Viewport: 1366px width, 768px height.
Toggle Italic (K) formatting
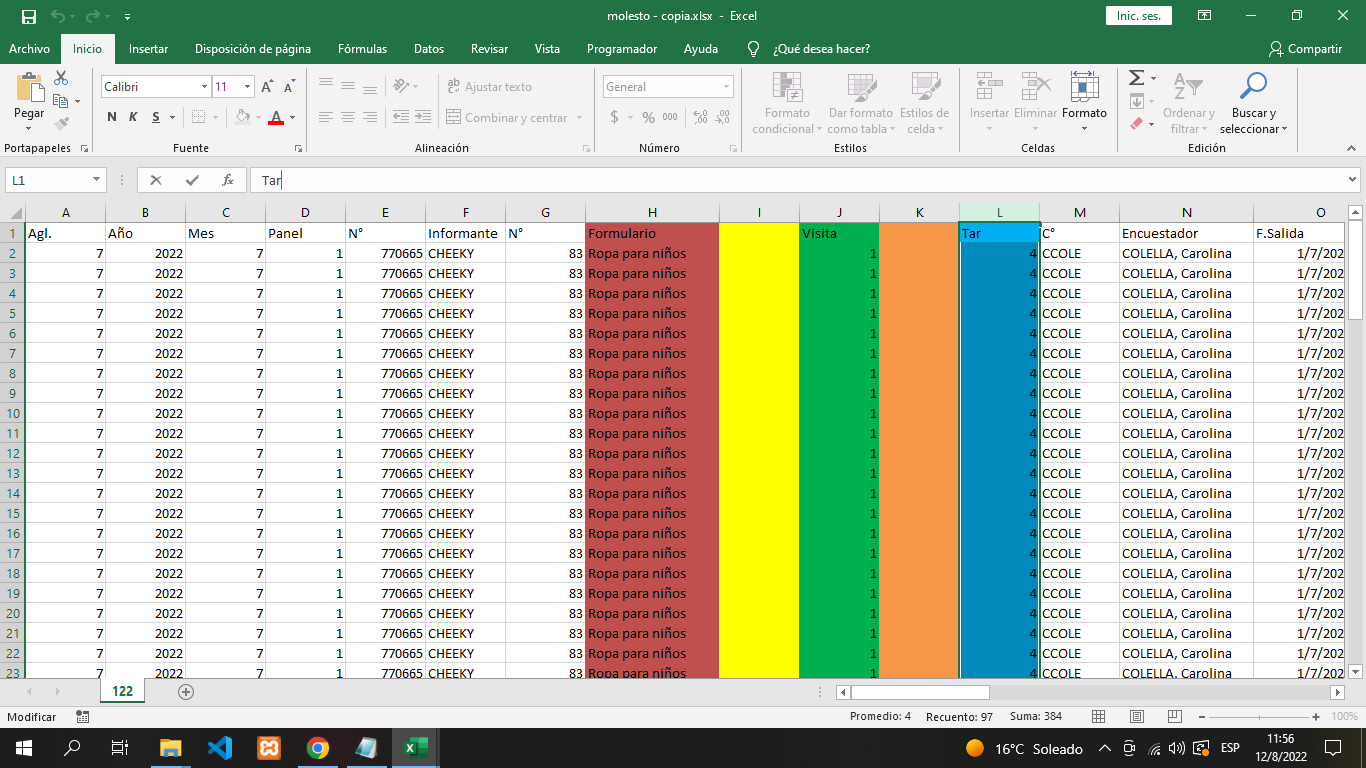coord(133,118)
